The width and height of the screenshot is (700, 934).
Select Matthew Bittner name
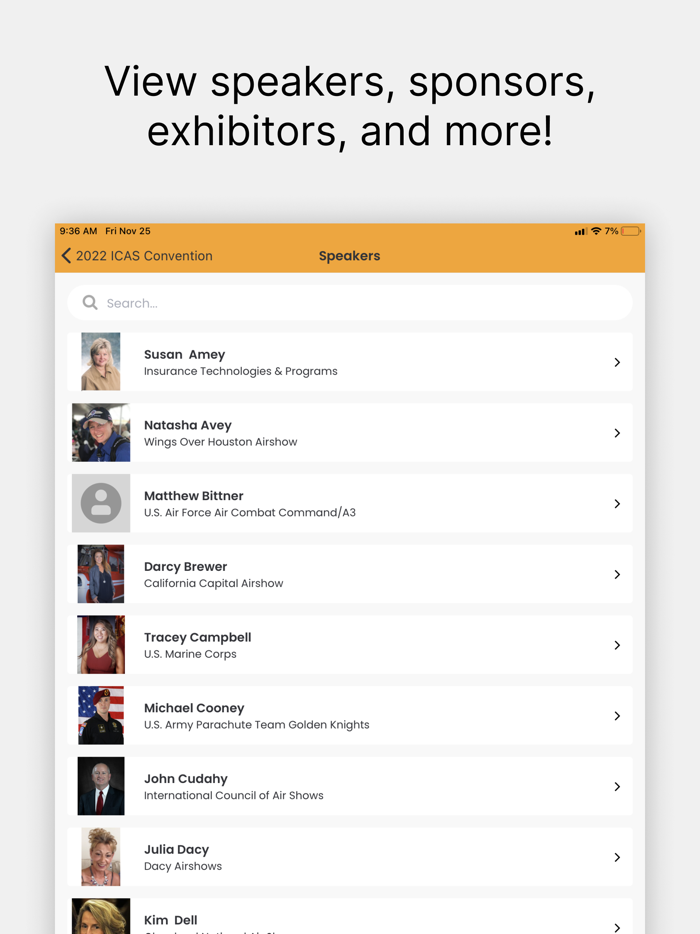click(194, 496)
